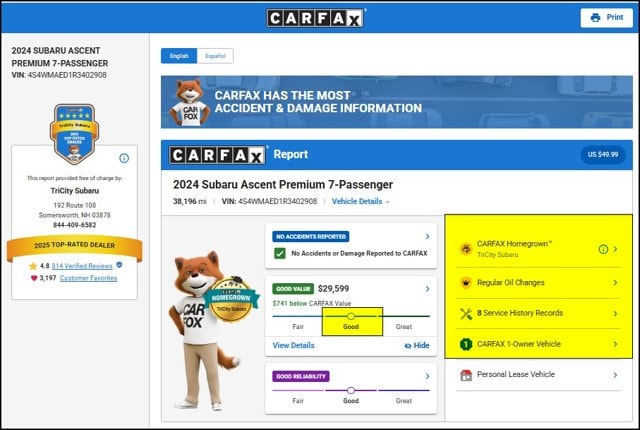Click the Print button
Screen dimensions: 640x430
(607, 18)
